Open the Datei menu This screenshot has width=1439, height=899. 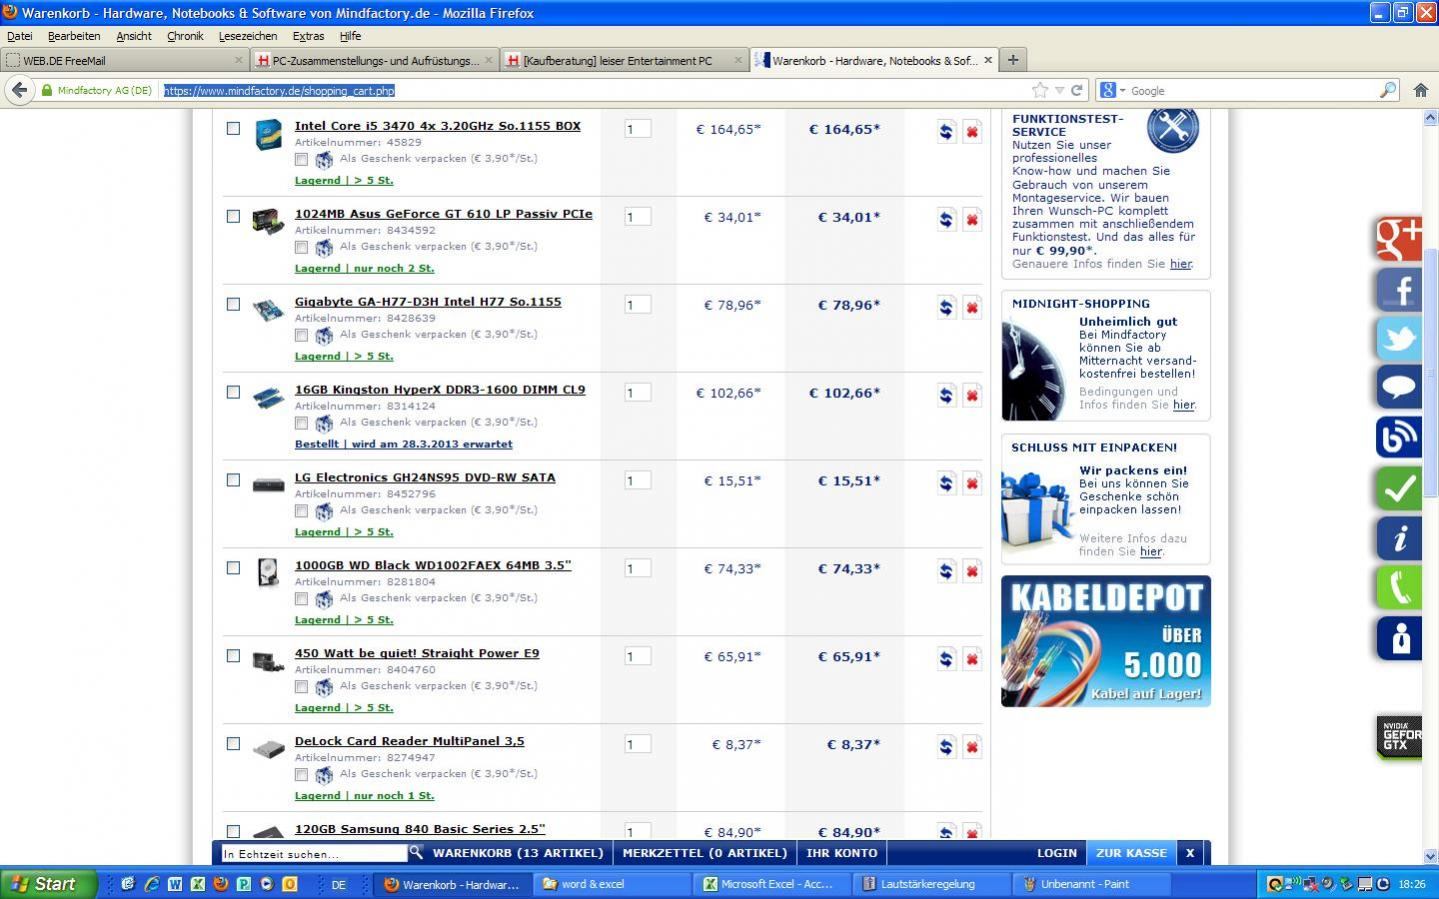click(19, 36)
